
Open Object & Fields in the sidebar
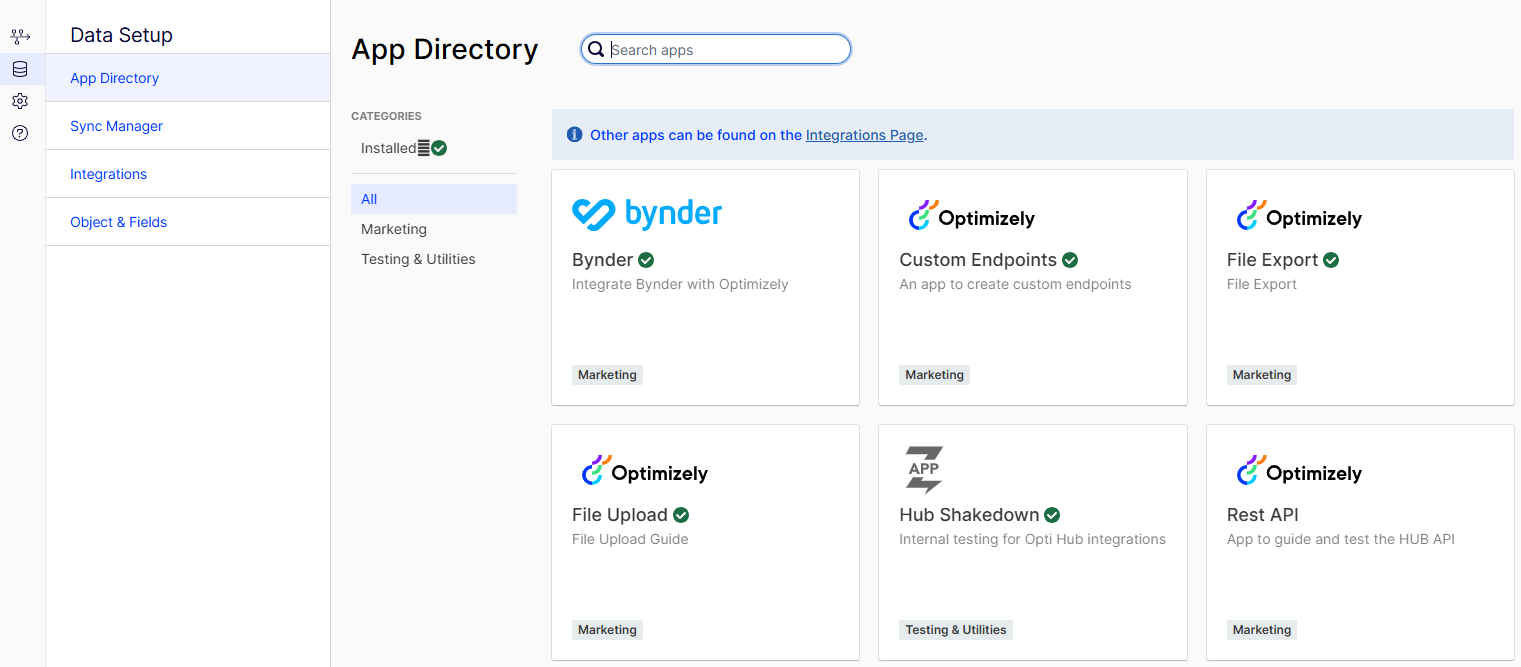pyautogui.click(x=188, y=222)
